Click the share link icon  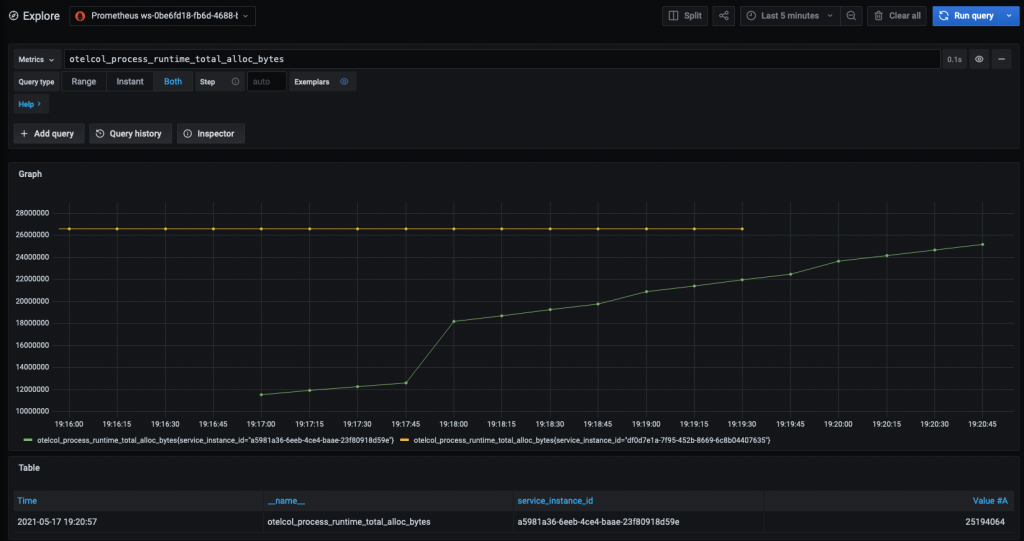tap(725, 16)
